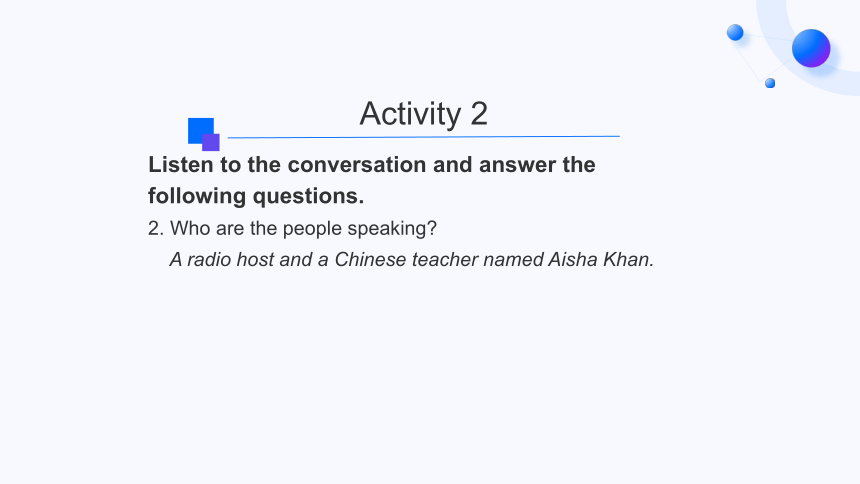Click the name "Aisha Khan." in the answer
This screenshot has width=860, height=484.
point(601,260)
